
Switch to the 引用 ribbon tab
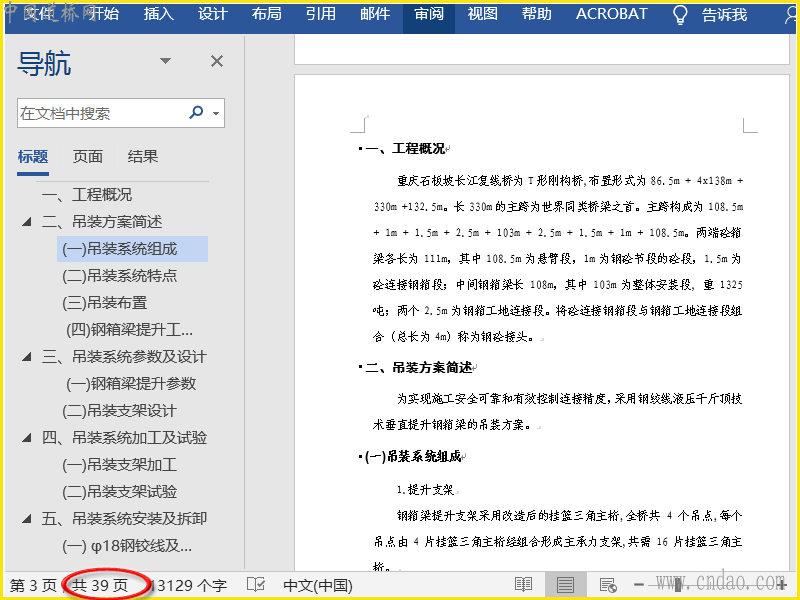coord(320,13)
